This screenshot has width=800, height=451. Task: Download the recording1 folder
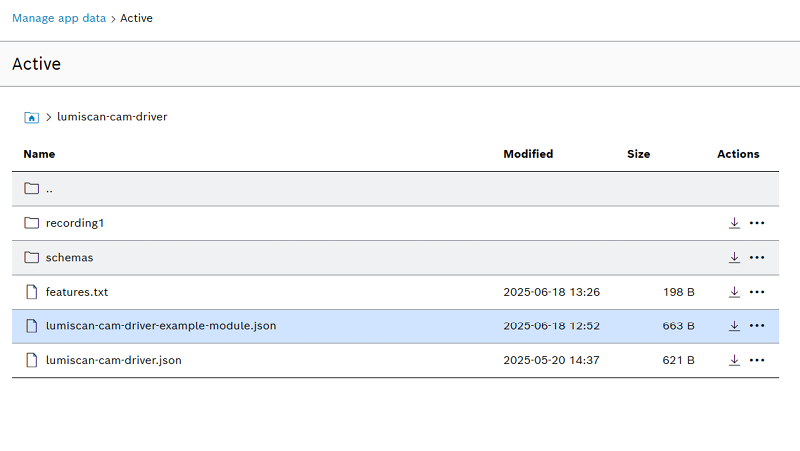pos(734,223)
